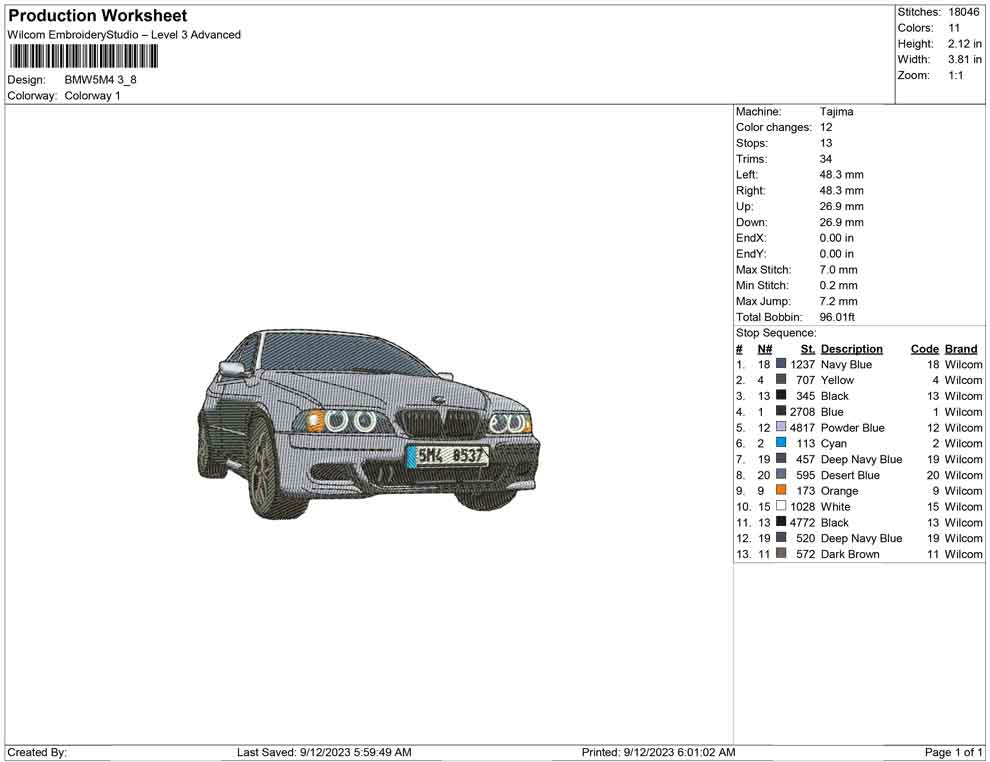Click the Zoom value '1:1'
This screenshot has width=990, height=762.
pyautogui.click(x=955, y=75)
